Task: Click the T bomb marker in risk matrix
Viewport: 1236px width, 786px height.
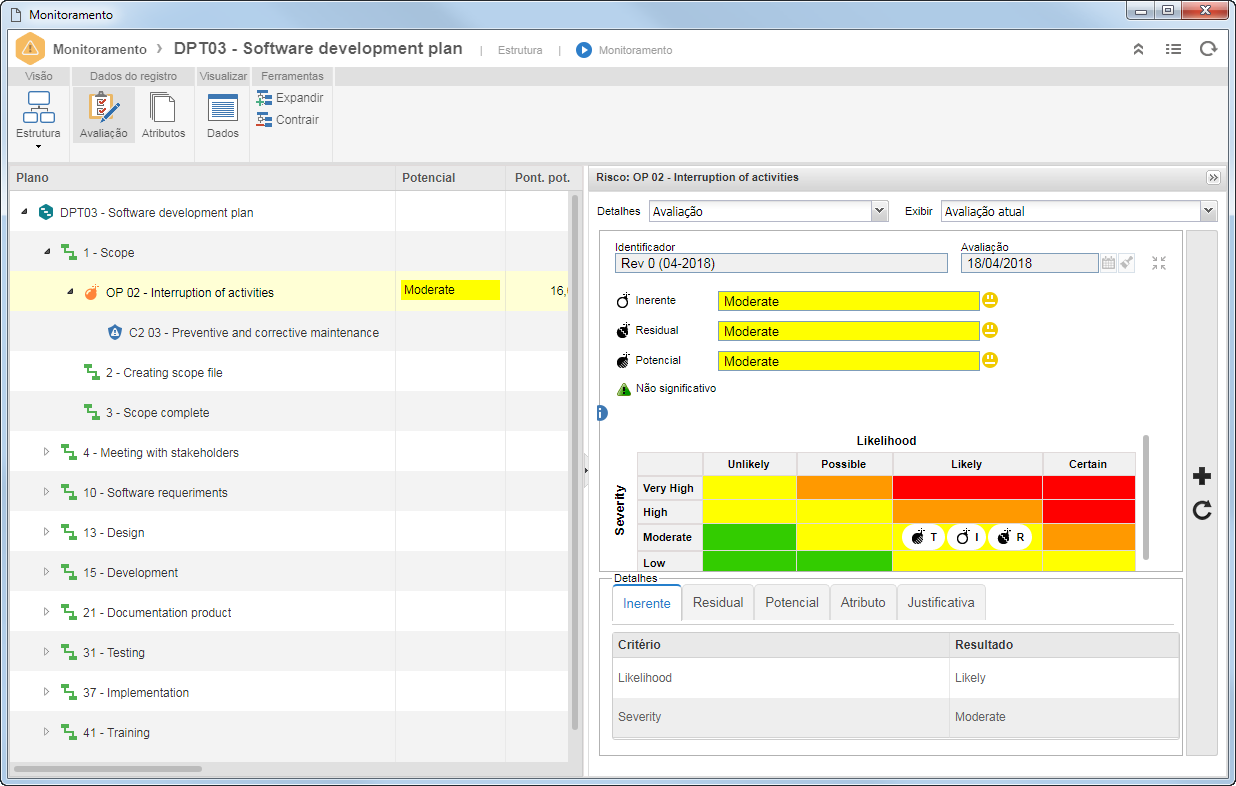Action: pyautogui.click(x=923, y=537)
